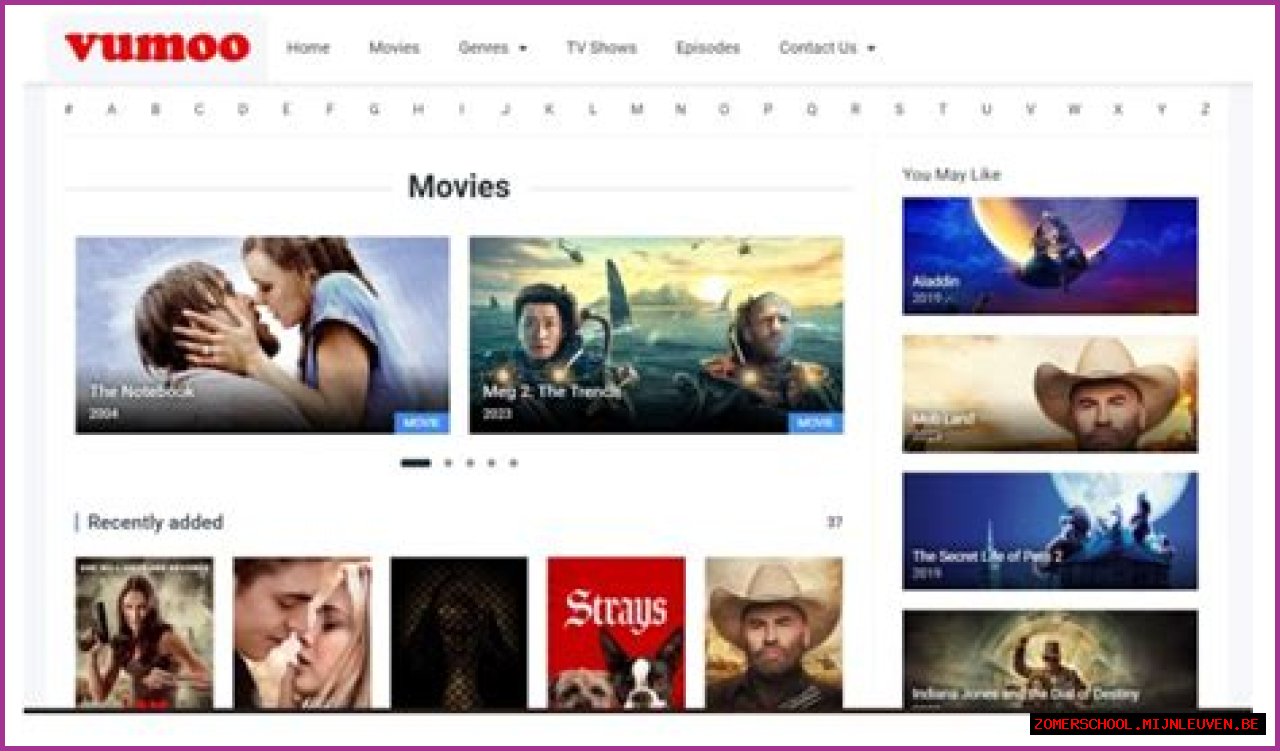Filter titles by letter O

724,109
